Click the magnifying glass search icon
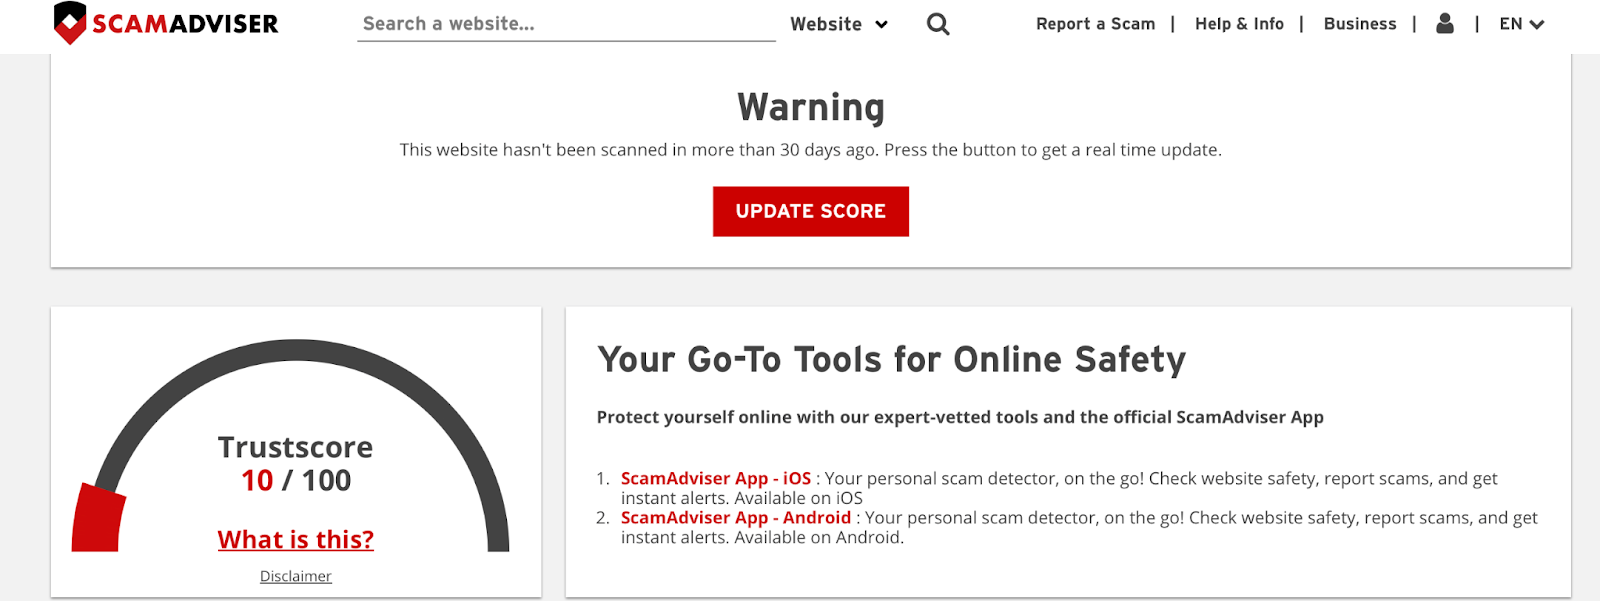Image resolution: width=1600 pixels, height=601 pixels. pyautogui.click(x=937, y=24)
